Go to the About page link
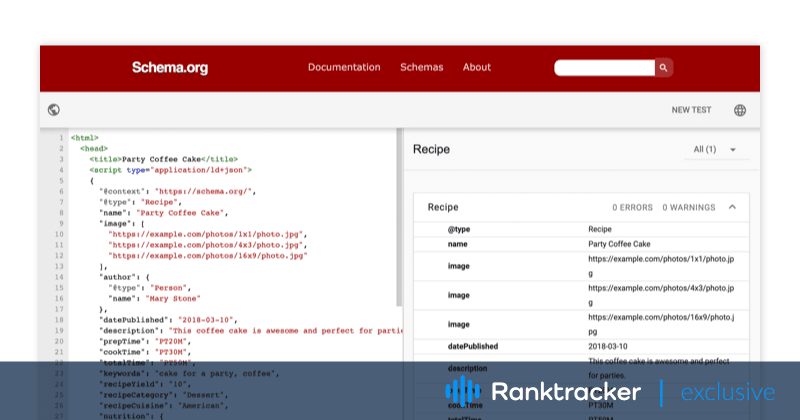This screenshot has height=420, width=800. 477,68
